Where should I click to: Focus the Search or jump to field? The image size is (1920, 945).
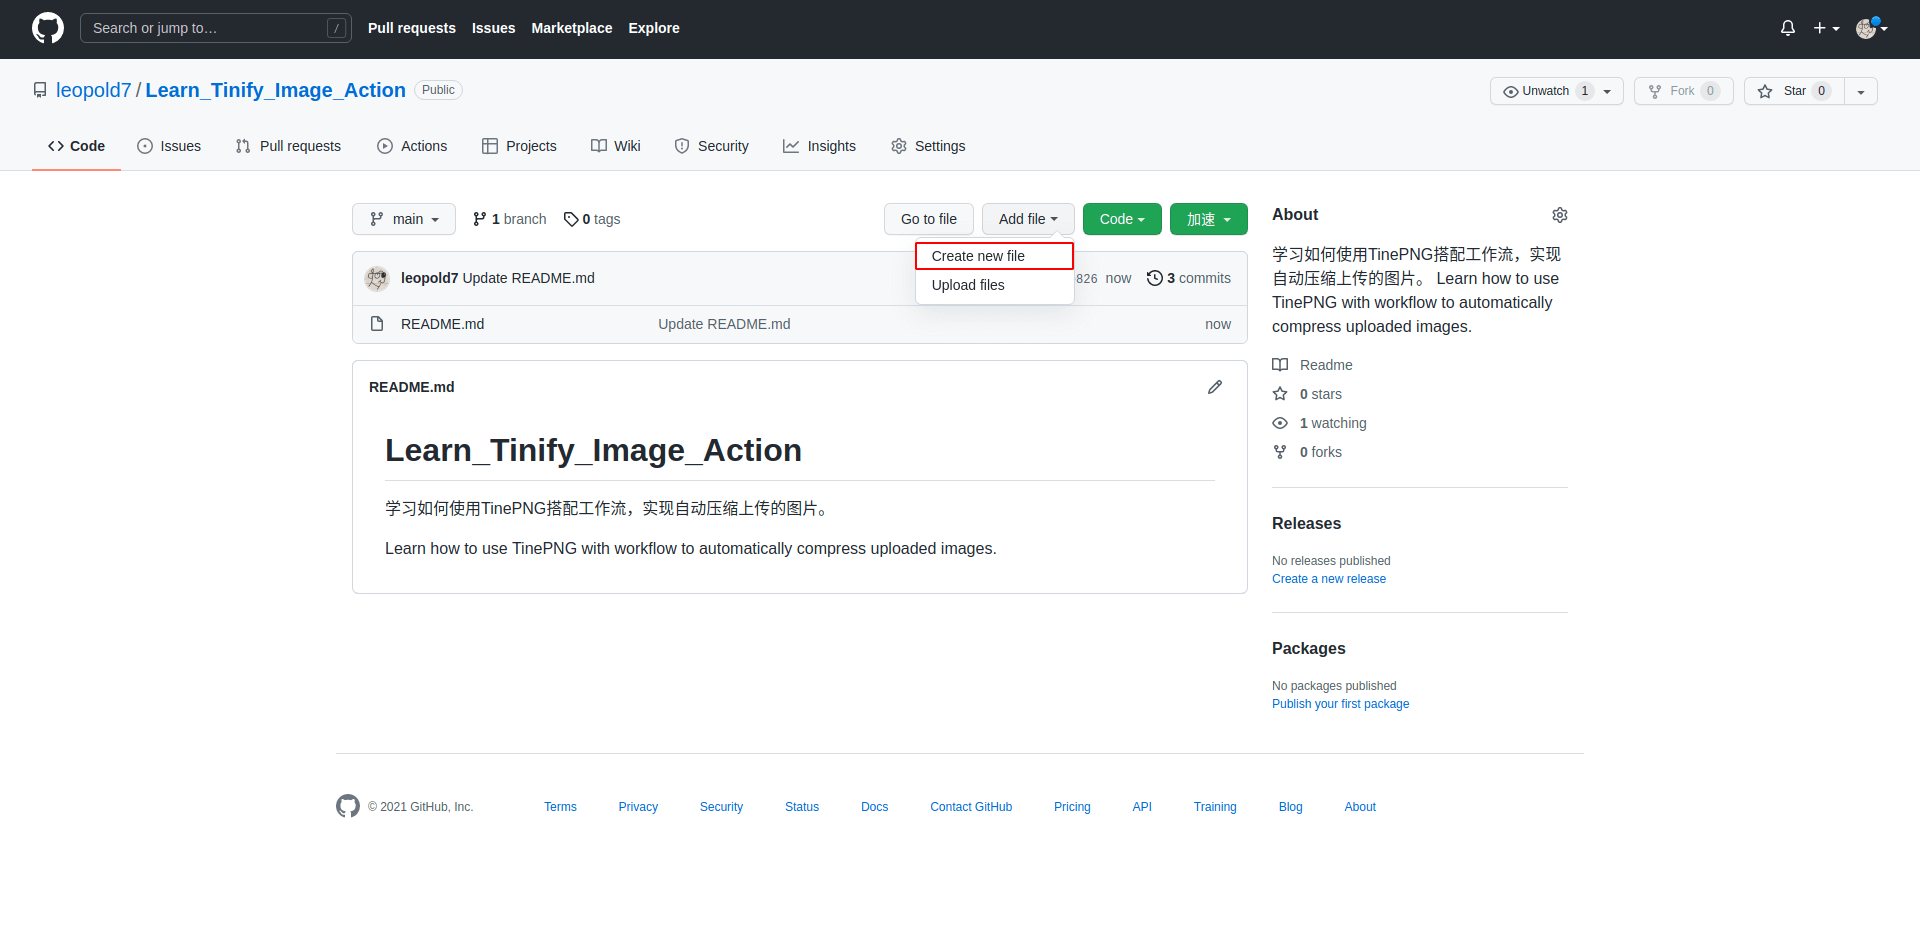point(205,28)
